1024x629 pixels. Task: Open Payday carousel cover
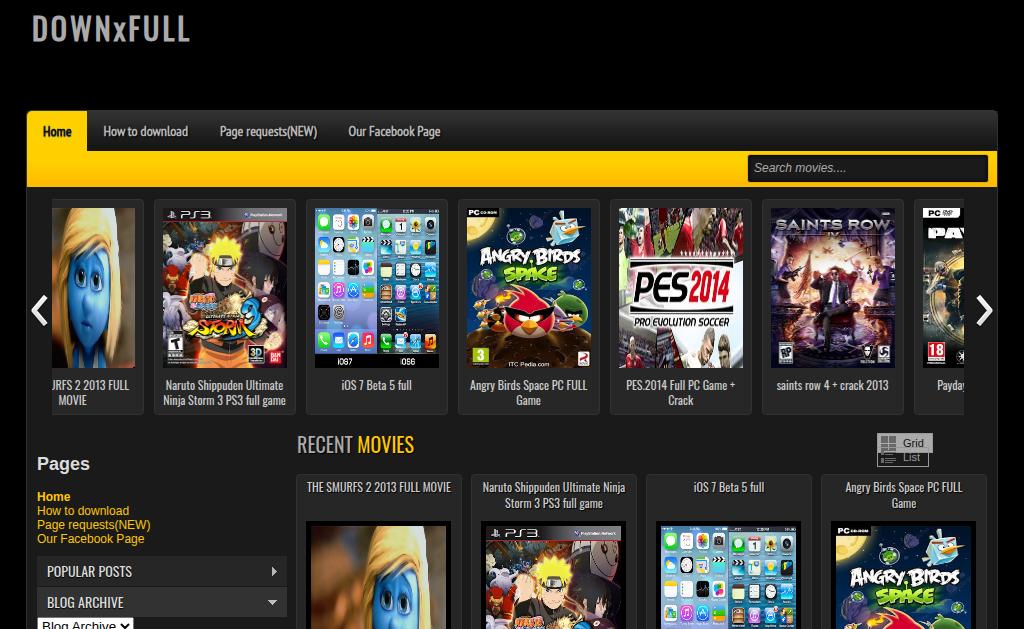pyautogui.click(x=943, y=288)
